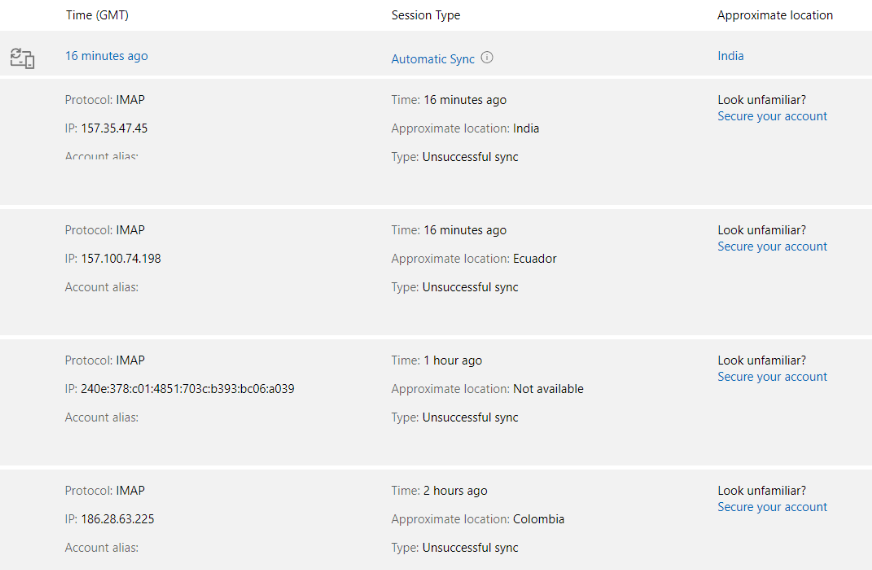Select the IPv6 address starting with 240e:378
Image resolution: width=872 pixels, height=570 pixels.
(x=187, y=389)
